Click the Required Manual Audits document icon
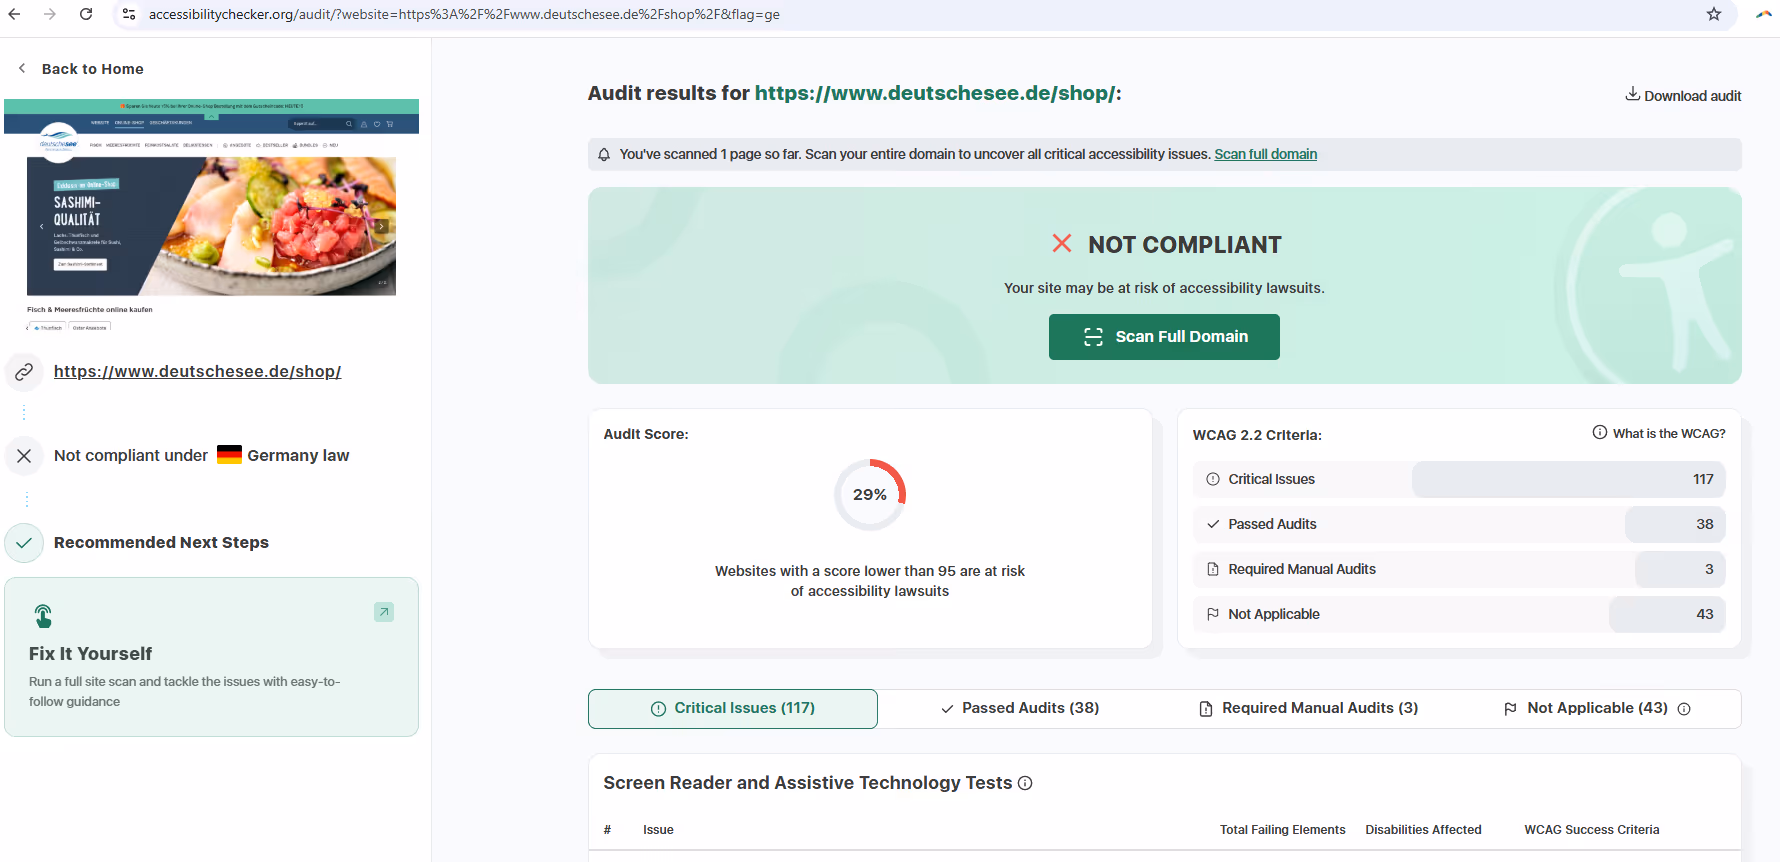The width and height of the screenshot is (1780, 862). [1213, 569]
